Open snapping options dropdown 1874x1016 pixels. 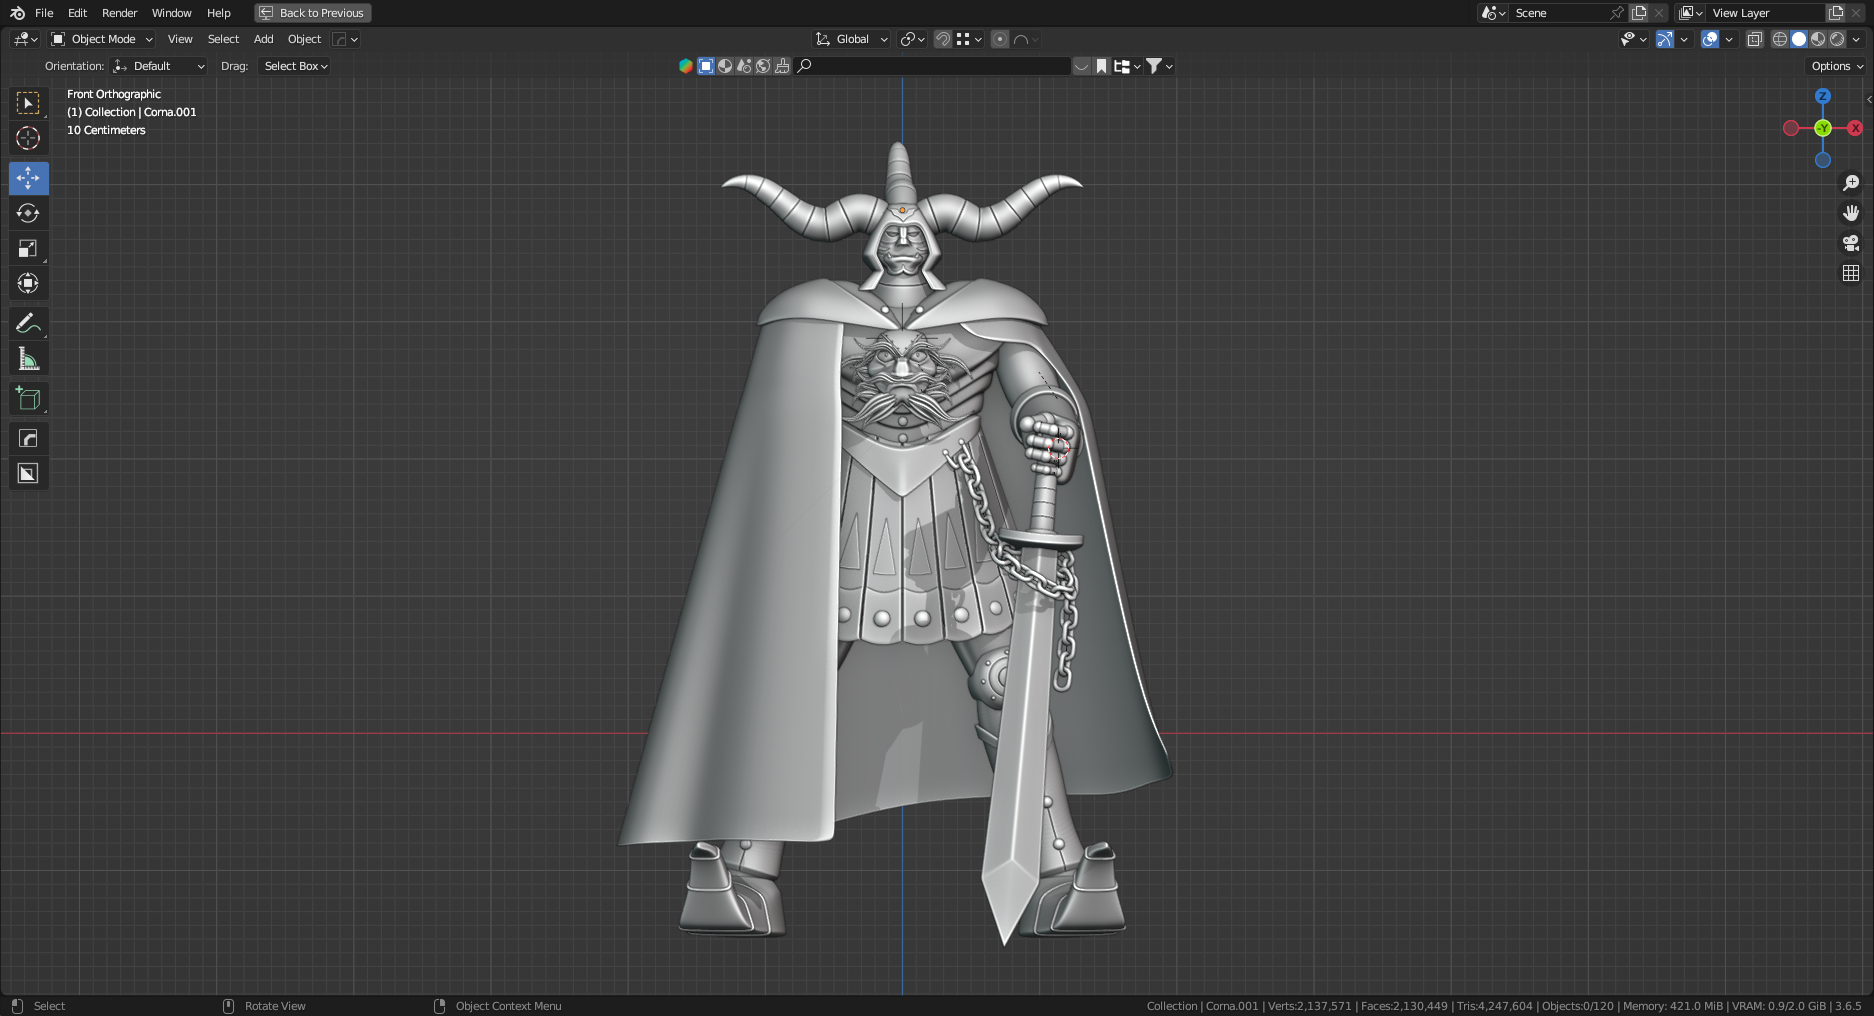(969, 39)
